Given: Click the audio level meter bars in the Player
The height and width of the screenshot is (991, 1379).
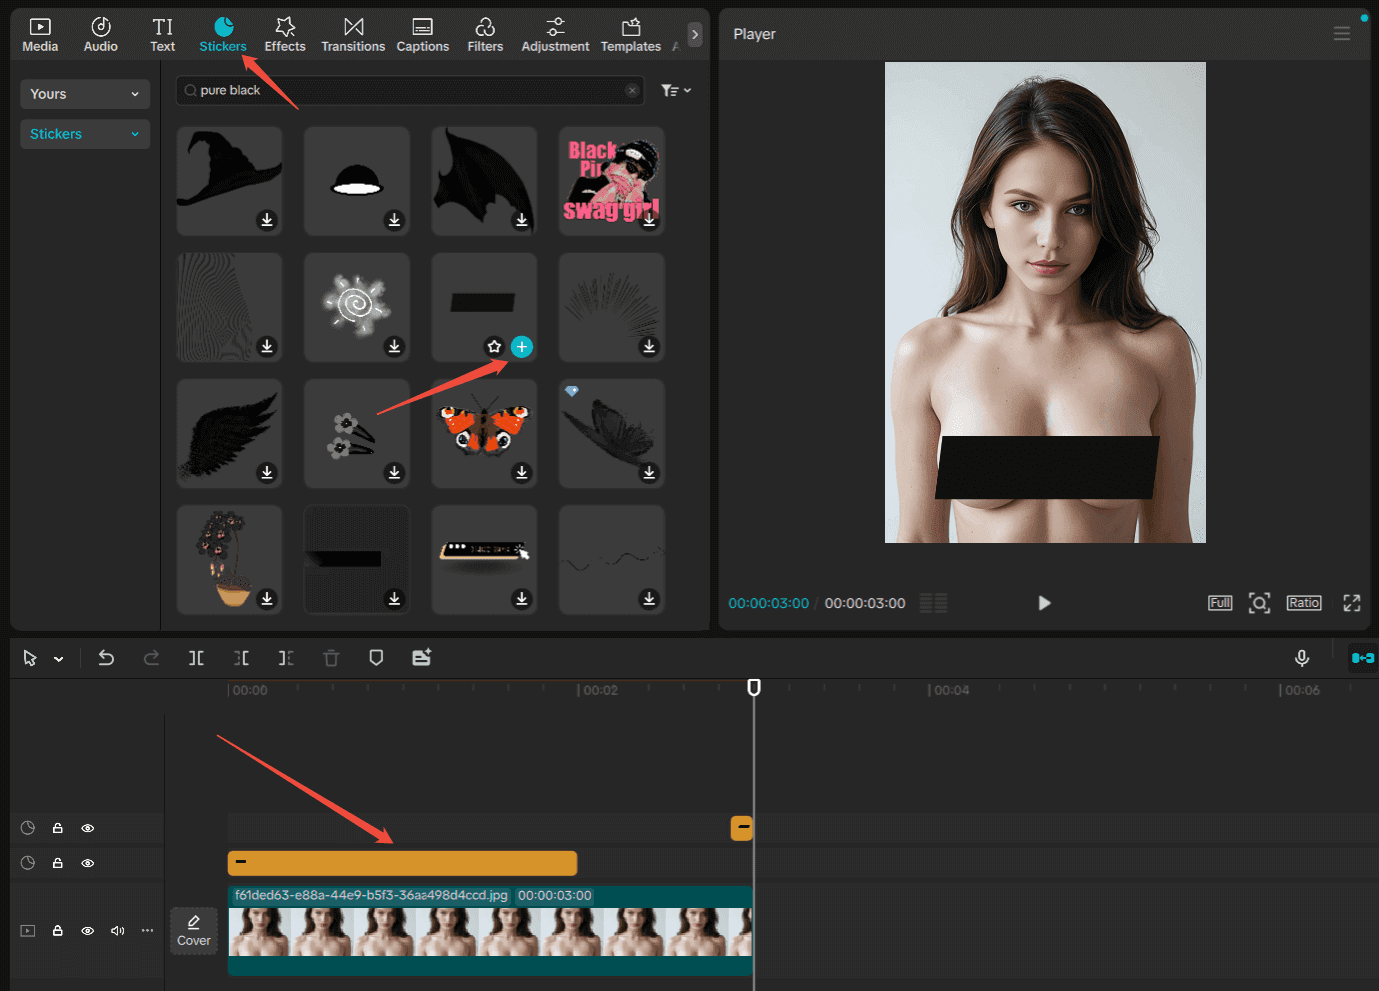Looking at the screenshot, I should tap(933, 603).
